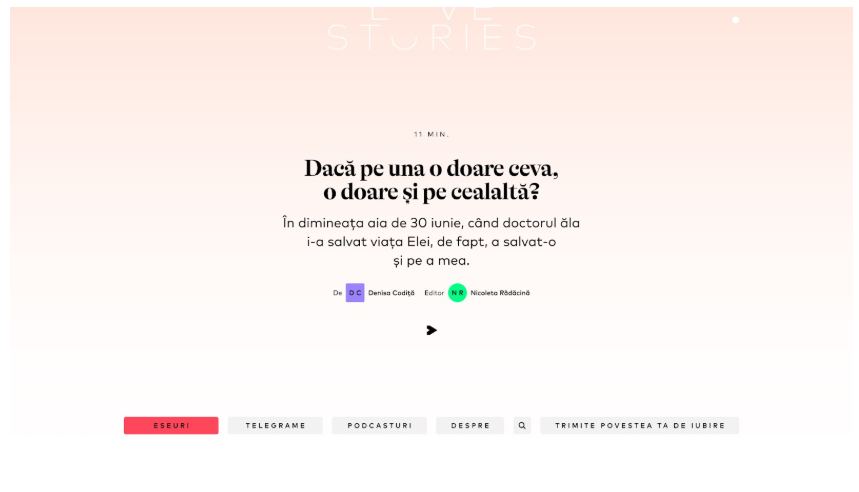The image size is (859, 492).
Task: Go to the Despre page
Action: 470,426
